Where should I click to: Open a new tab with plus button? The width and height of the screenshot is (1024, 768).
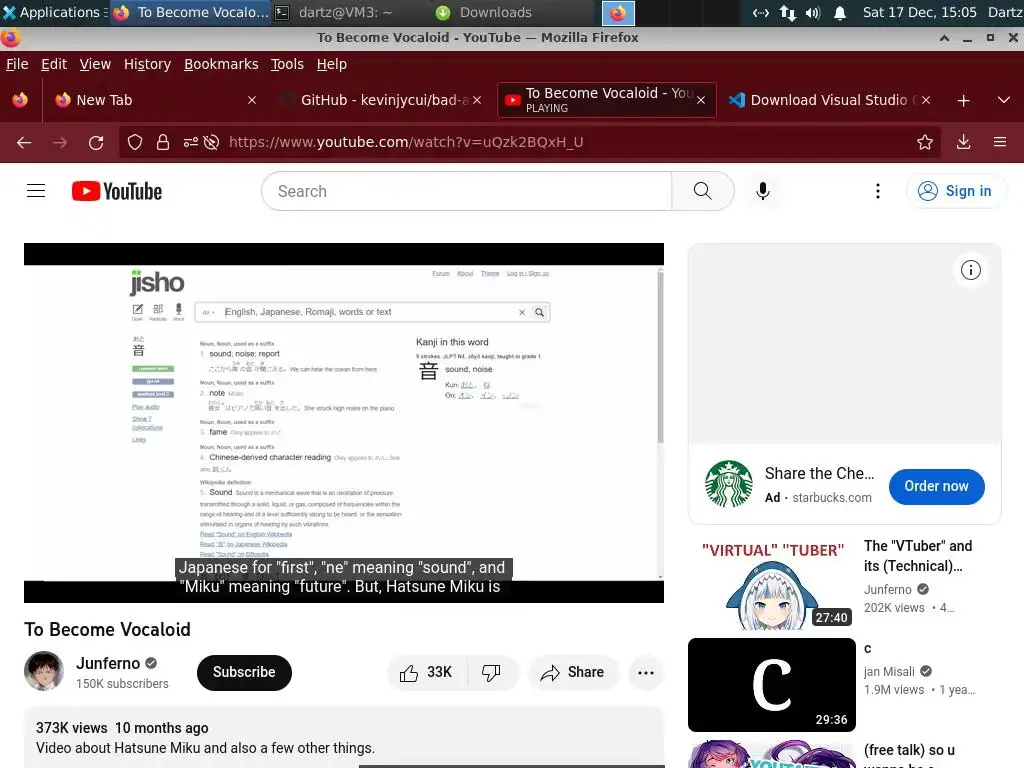pos(963,101)
